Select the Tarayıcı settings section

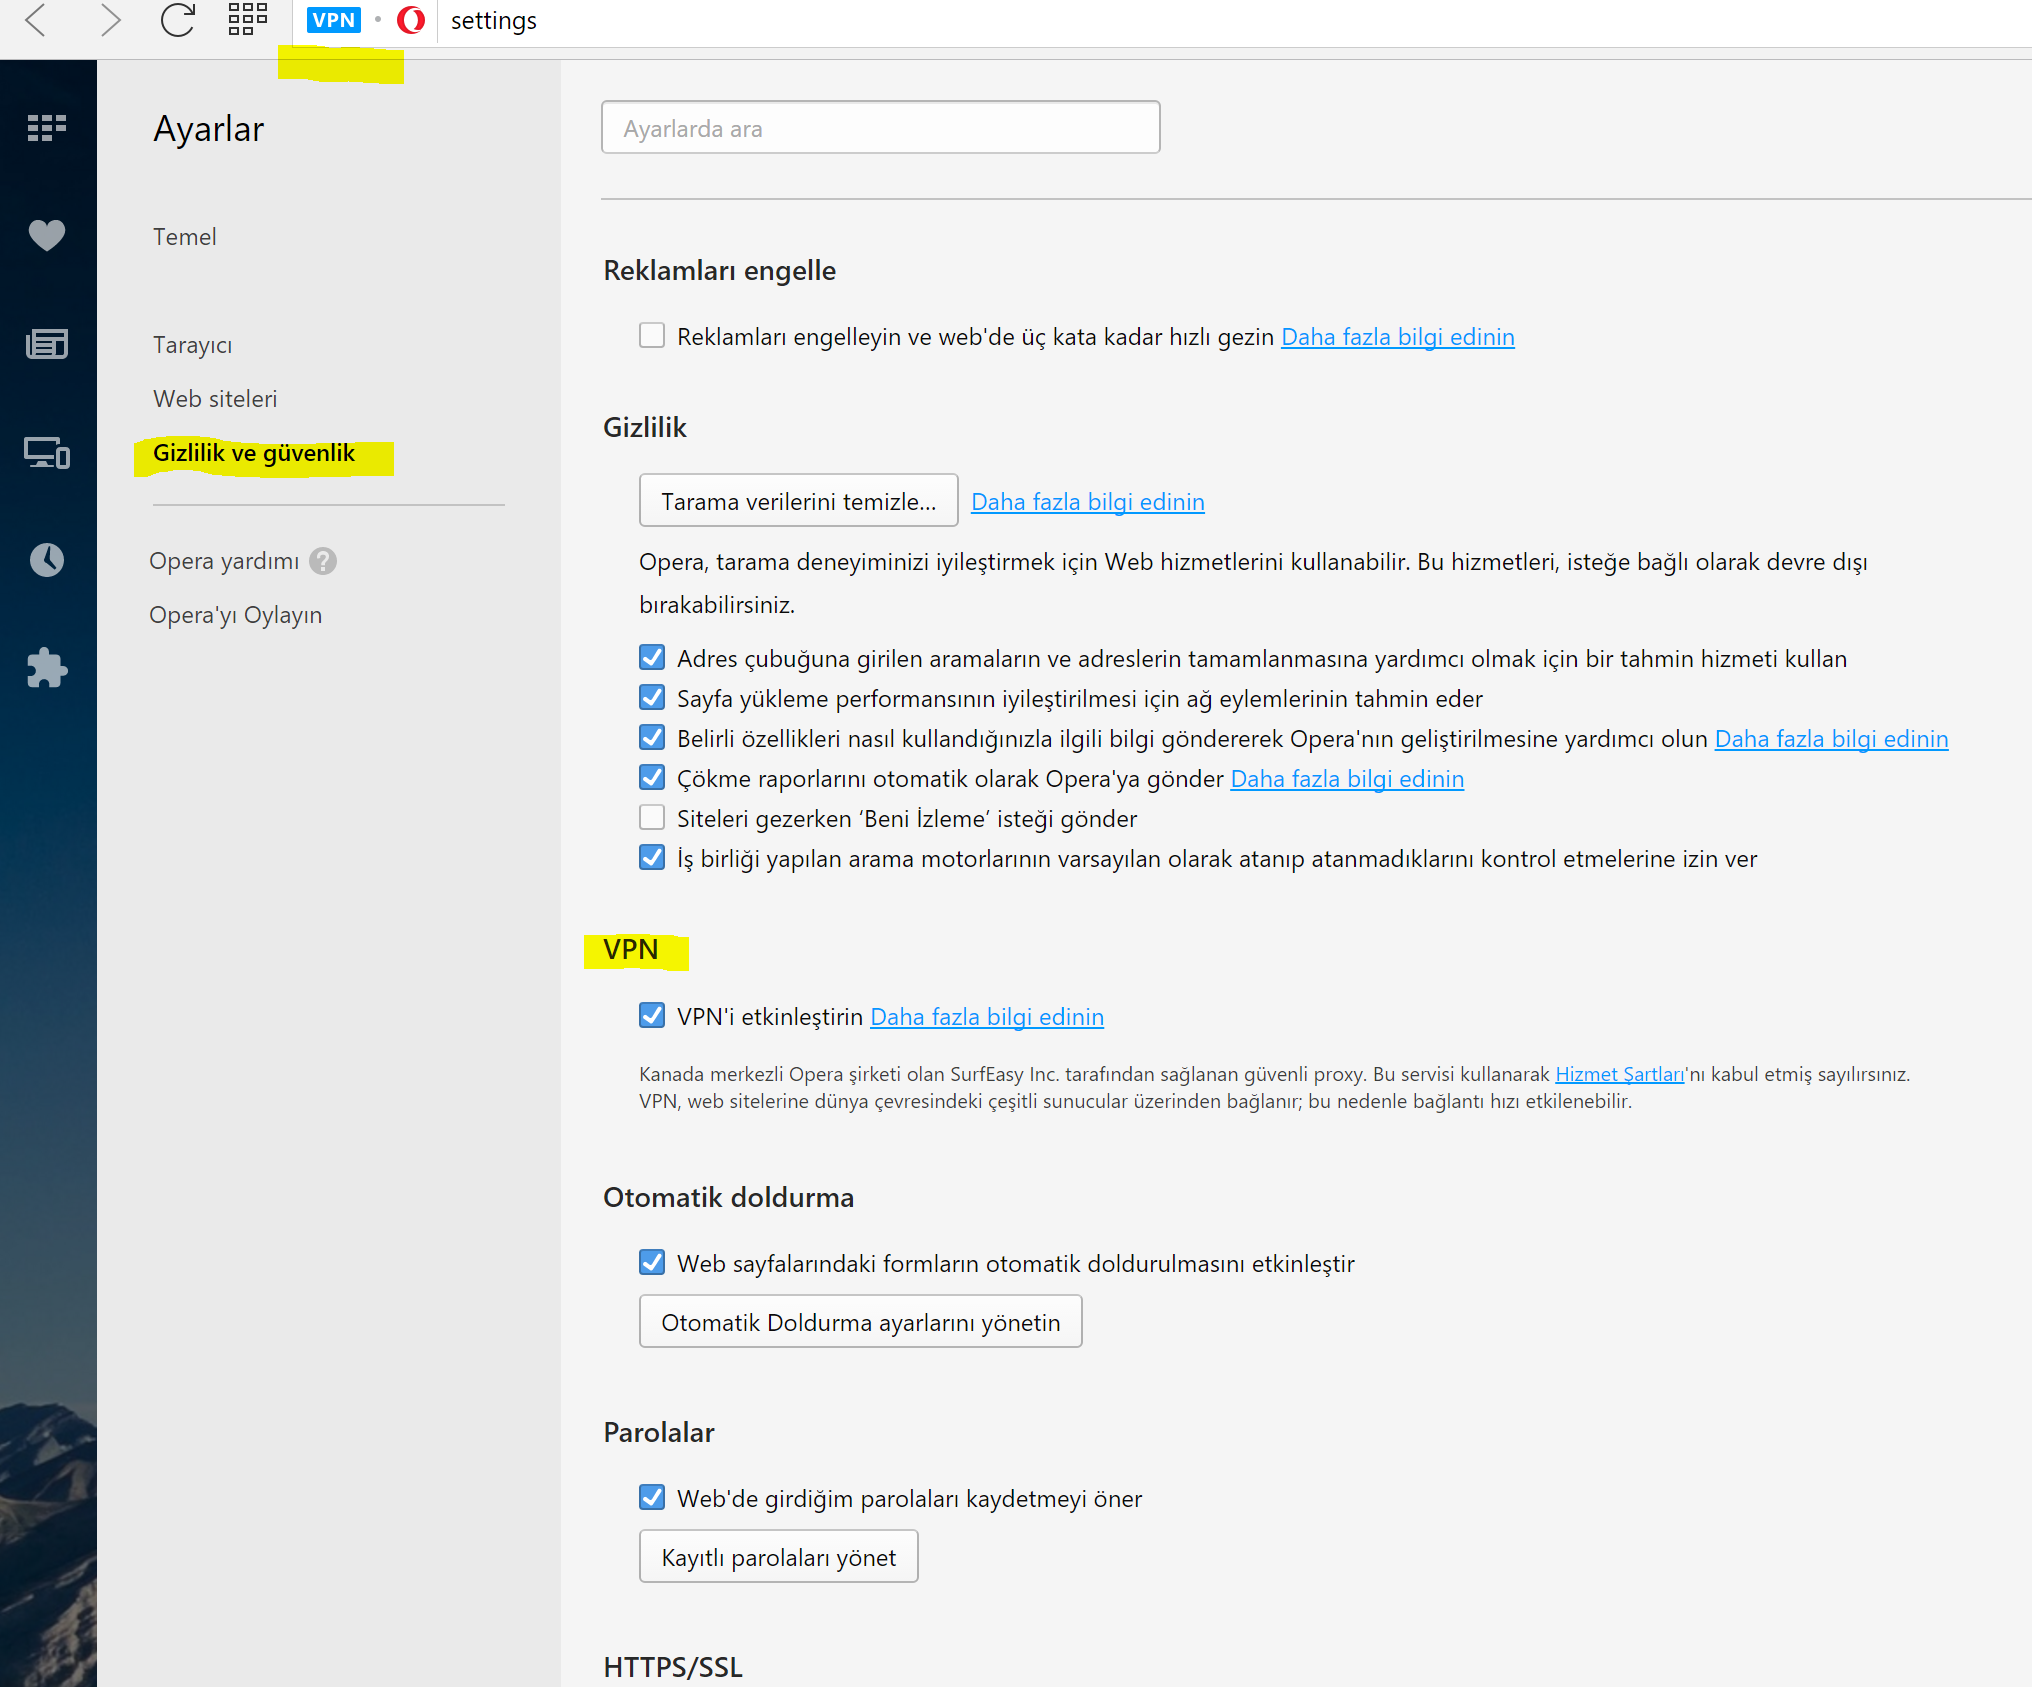pyautogui.click(x=192, y=345)
